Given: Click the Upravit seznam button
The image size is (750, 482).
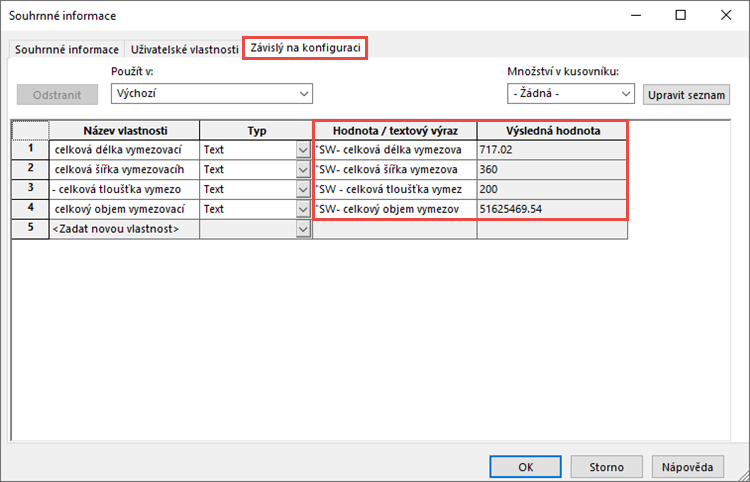Looking at the screenshot, I should (686, 94).
